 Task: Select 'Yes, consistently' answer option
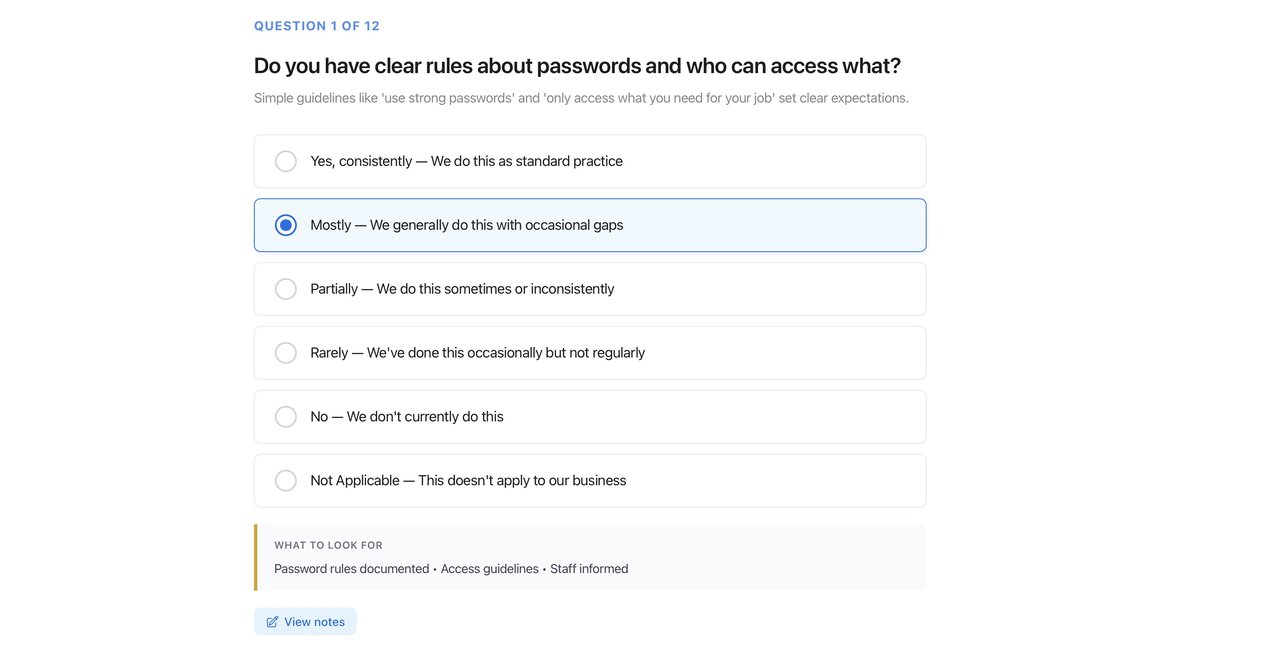[286, 160]
